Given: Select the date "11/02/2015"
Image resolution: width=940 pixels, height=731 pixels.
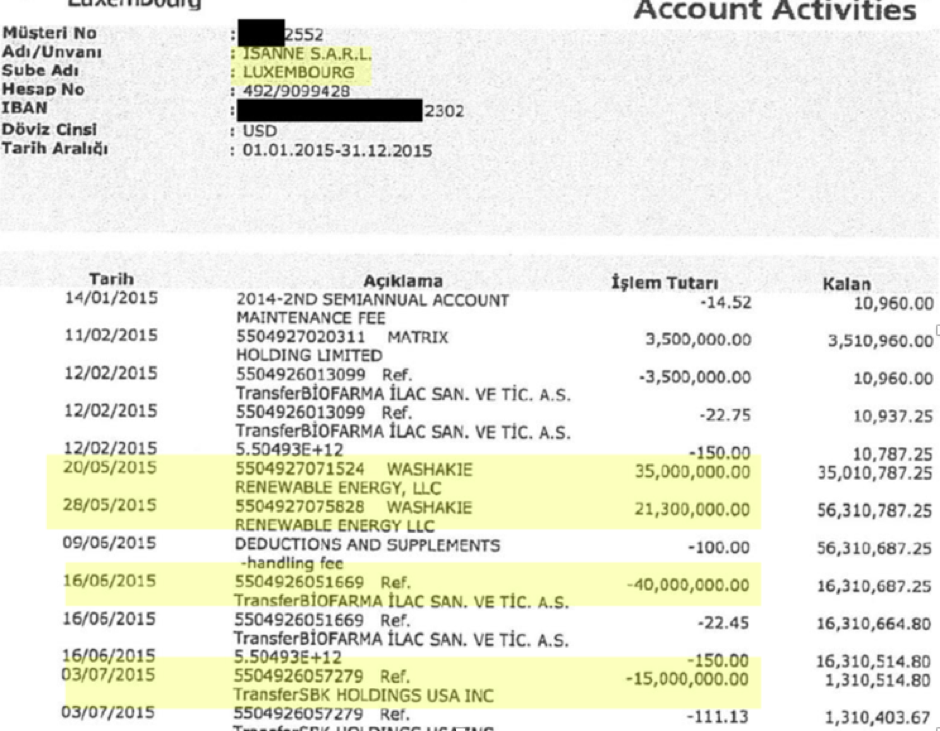Looking at the screenshot, I should 112,335.
